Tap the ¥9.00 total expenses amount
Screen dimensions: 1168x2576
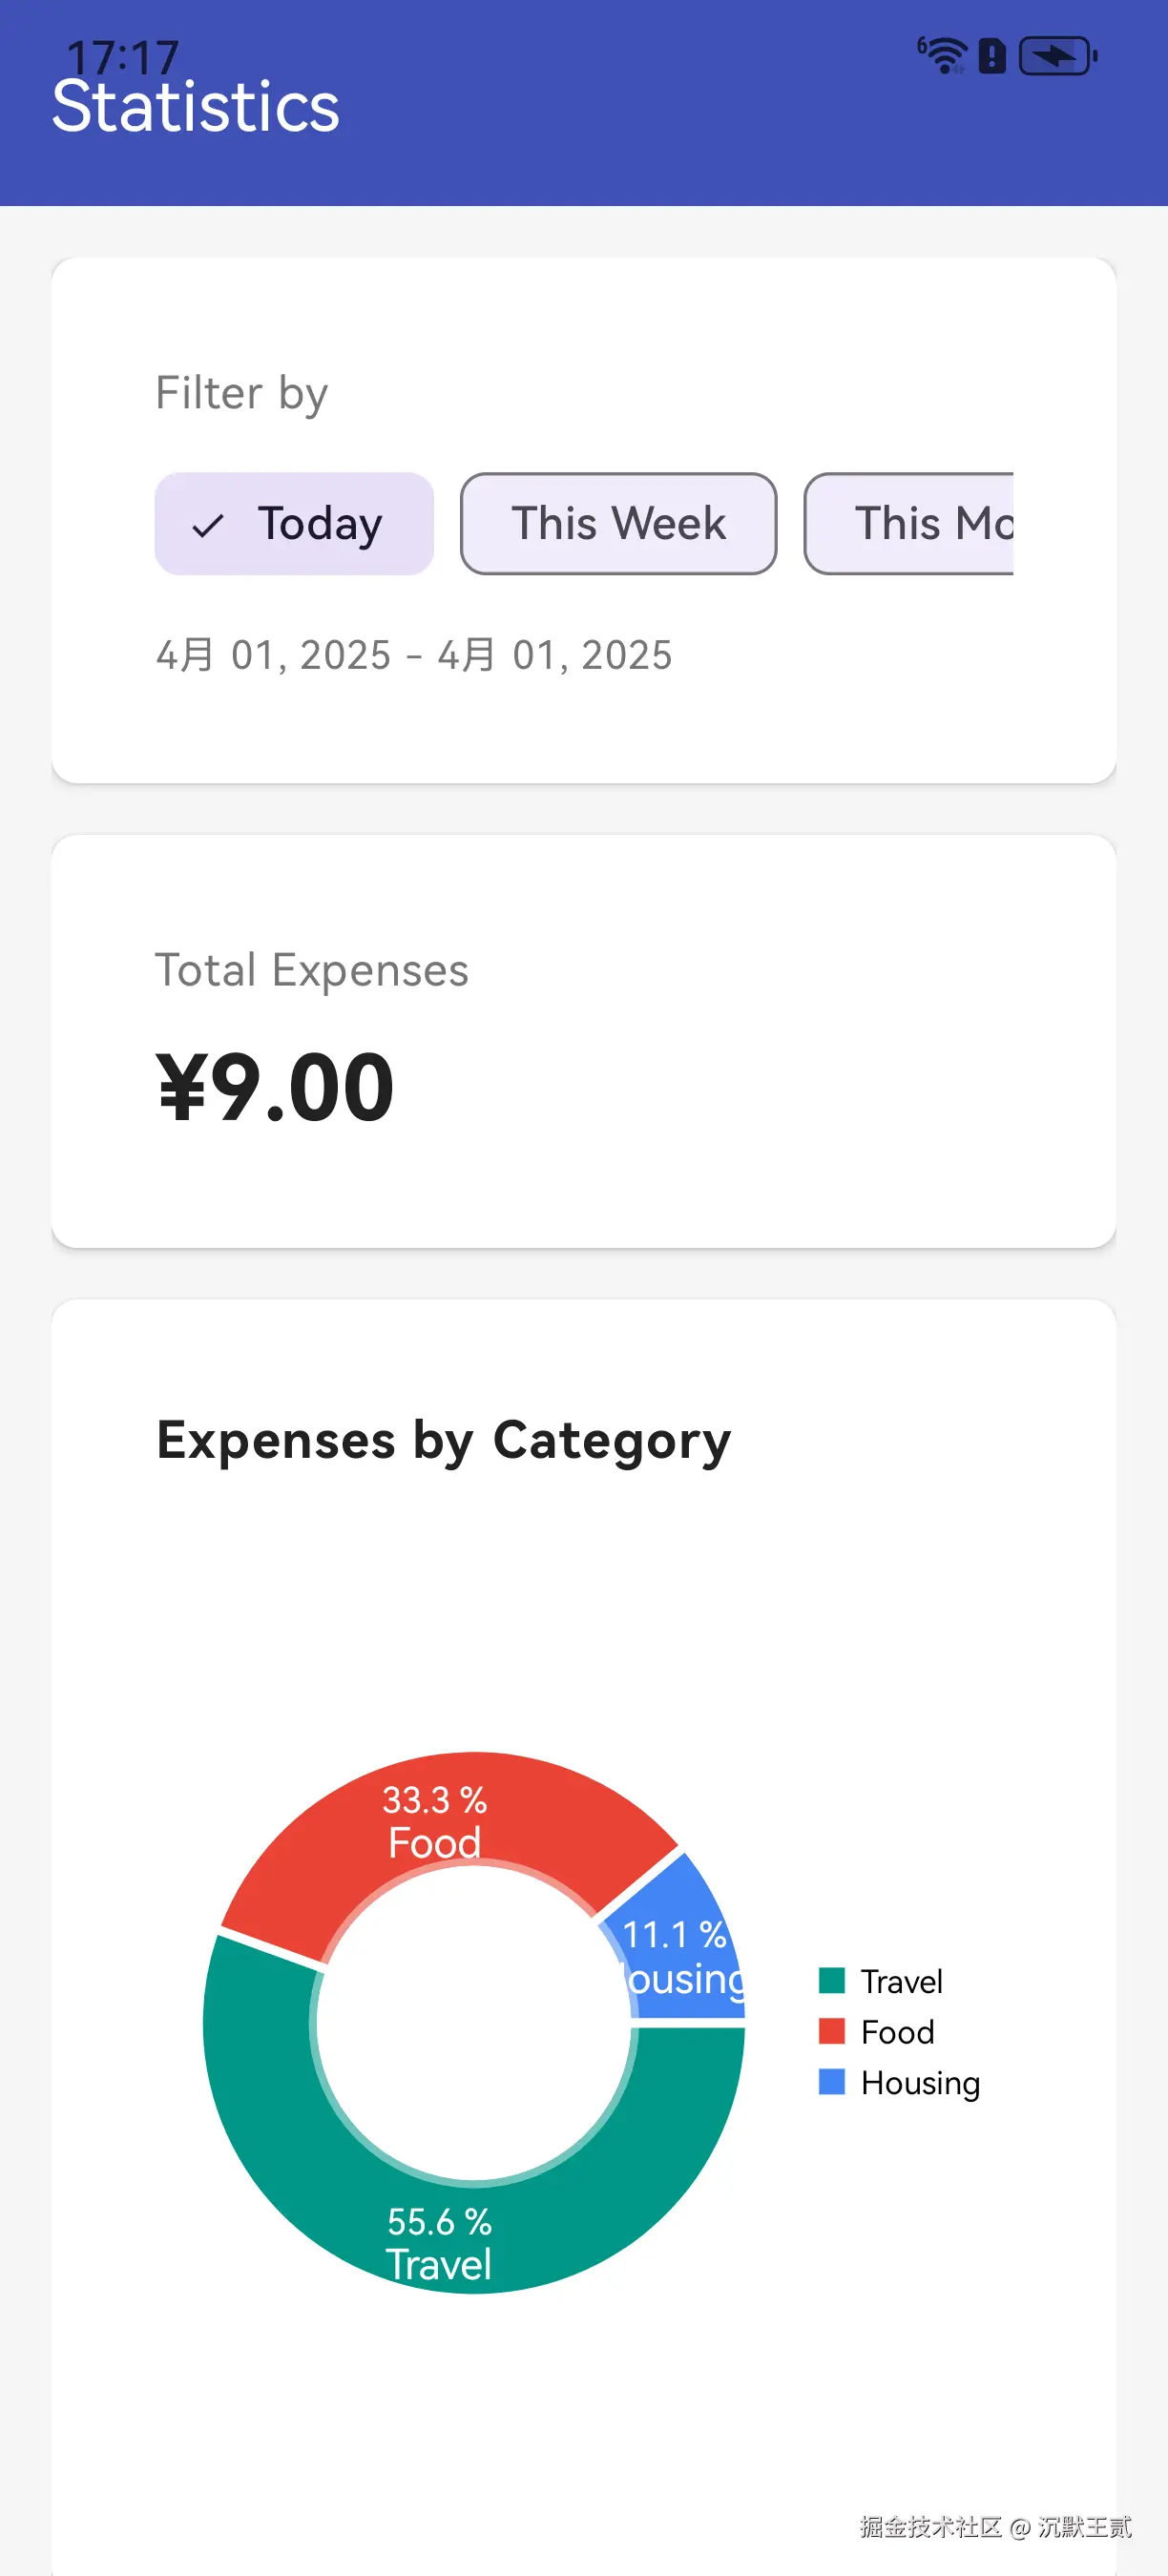(275, 1088)
